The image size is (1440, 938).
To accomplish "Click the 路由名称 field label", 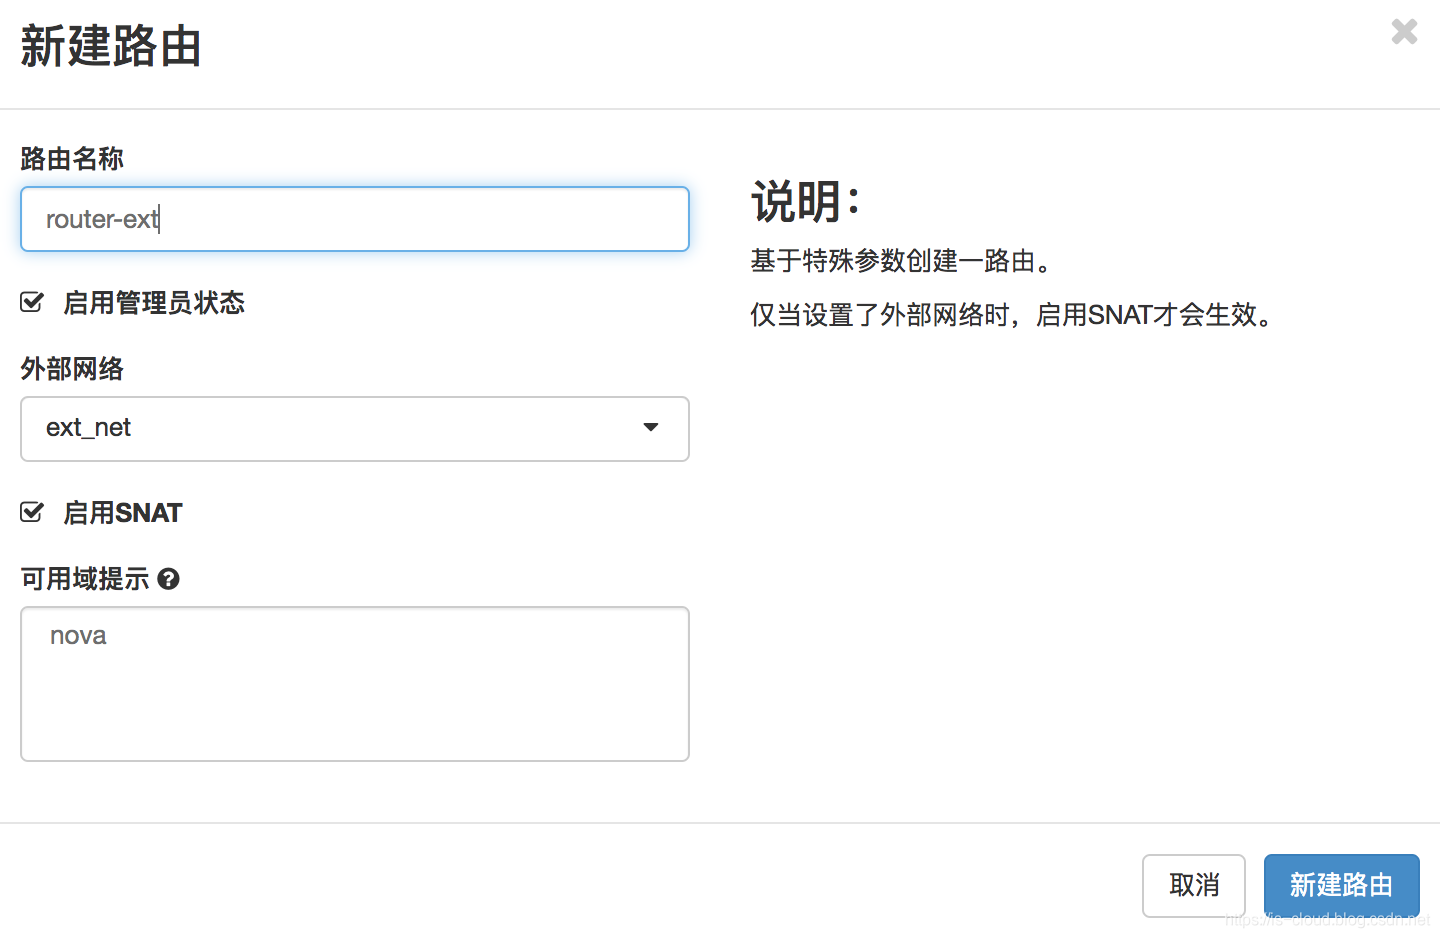I will [72, 158].
